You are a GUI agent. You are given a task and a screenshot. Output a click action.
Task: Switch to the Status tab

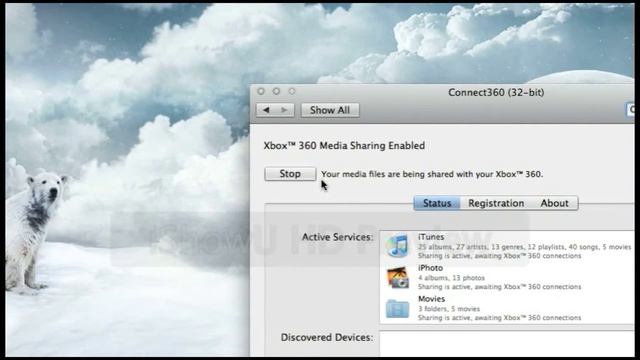pos(437,203)
